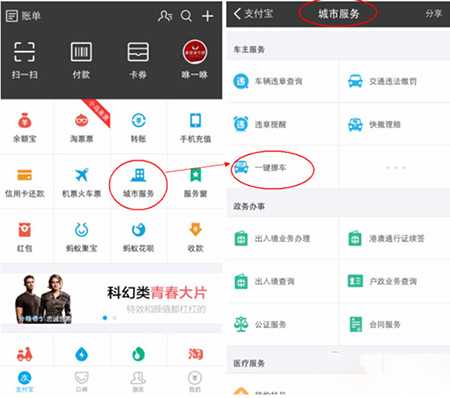Tap the 政务办事 section header
Image resolution: width=450 pixels, height=398 pixels.
(x=249, y=206)
